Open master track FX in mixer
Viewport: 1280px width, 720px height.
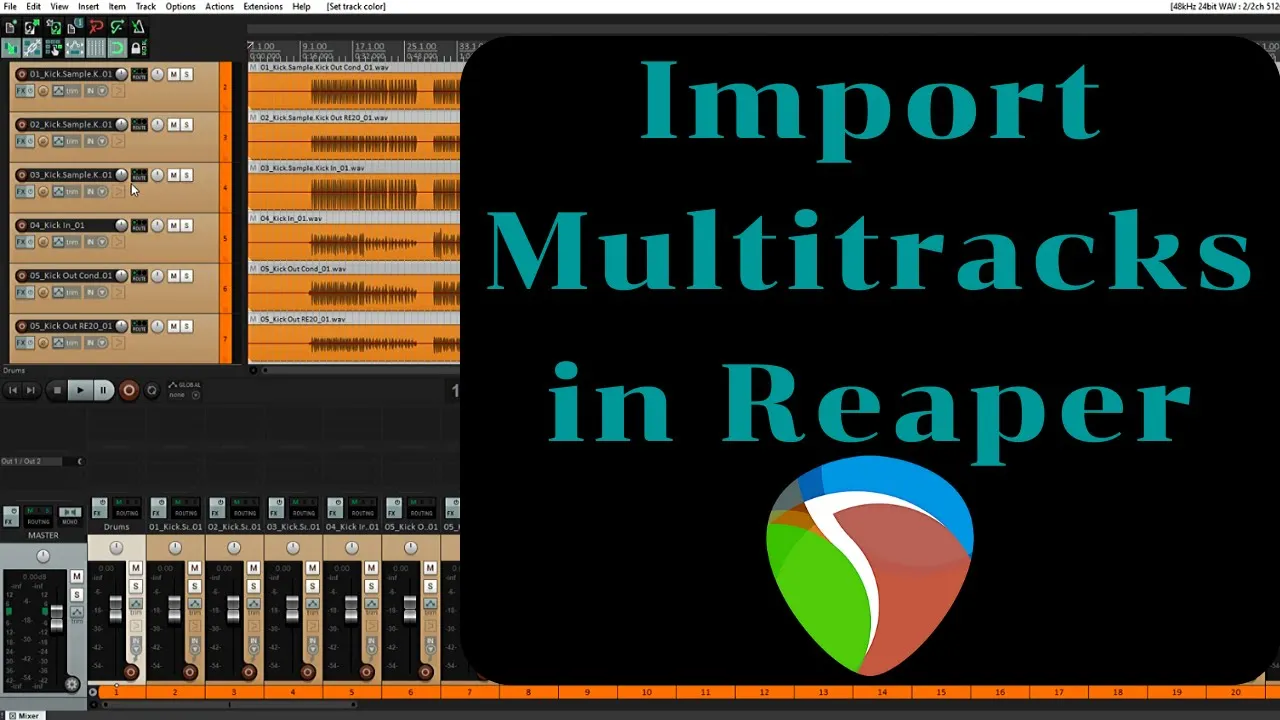coord(11,516)
